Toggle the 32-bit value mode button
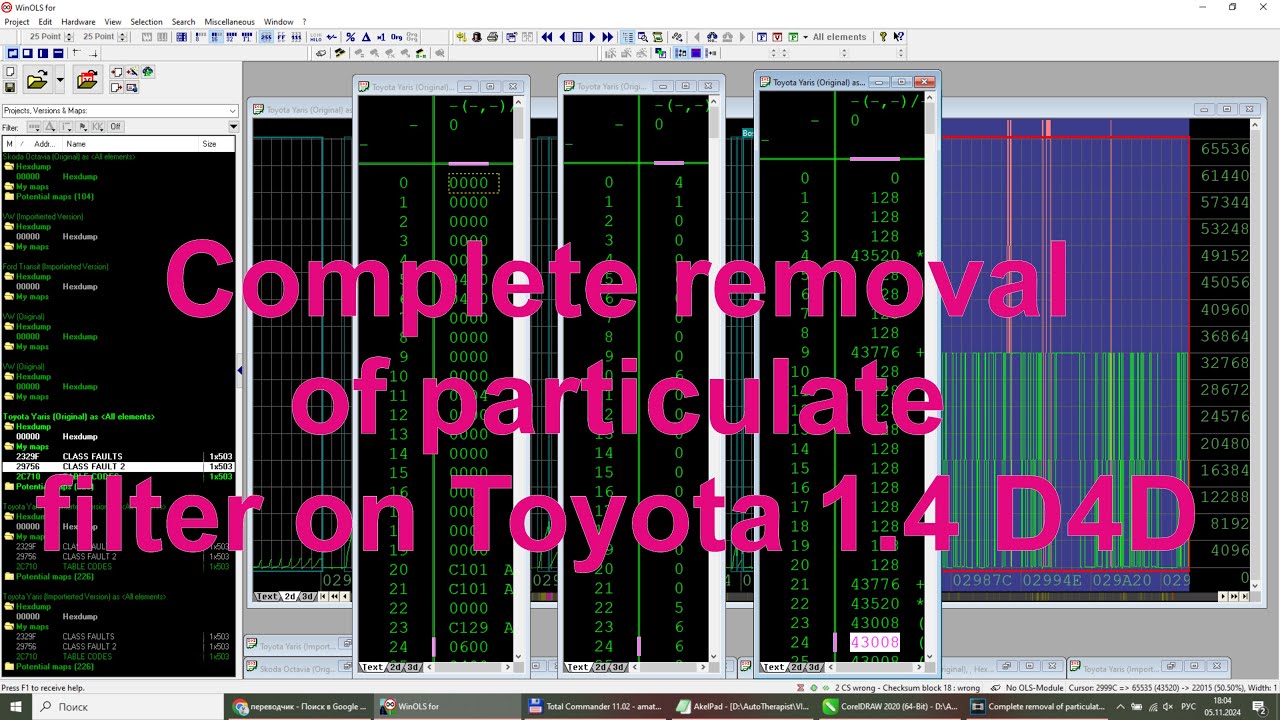 tap(231, 37)
